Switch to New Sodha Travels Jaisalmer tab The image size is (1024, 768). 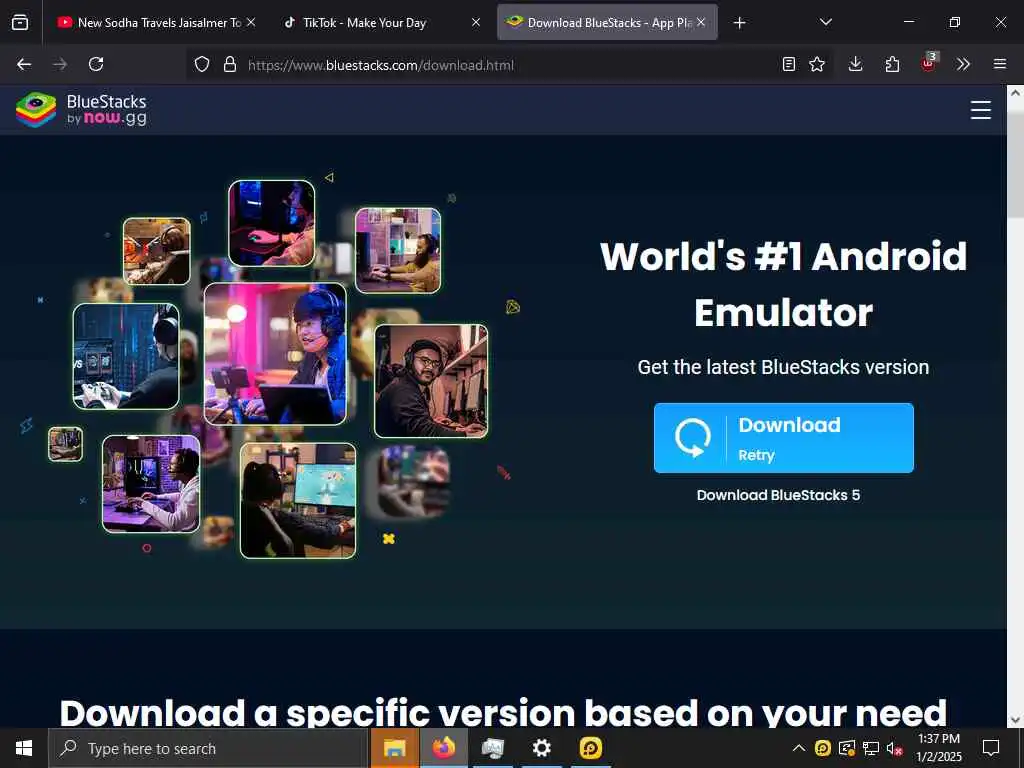(x=157, y=22)
